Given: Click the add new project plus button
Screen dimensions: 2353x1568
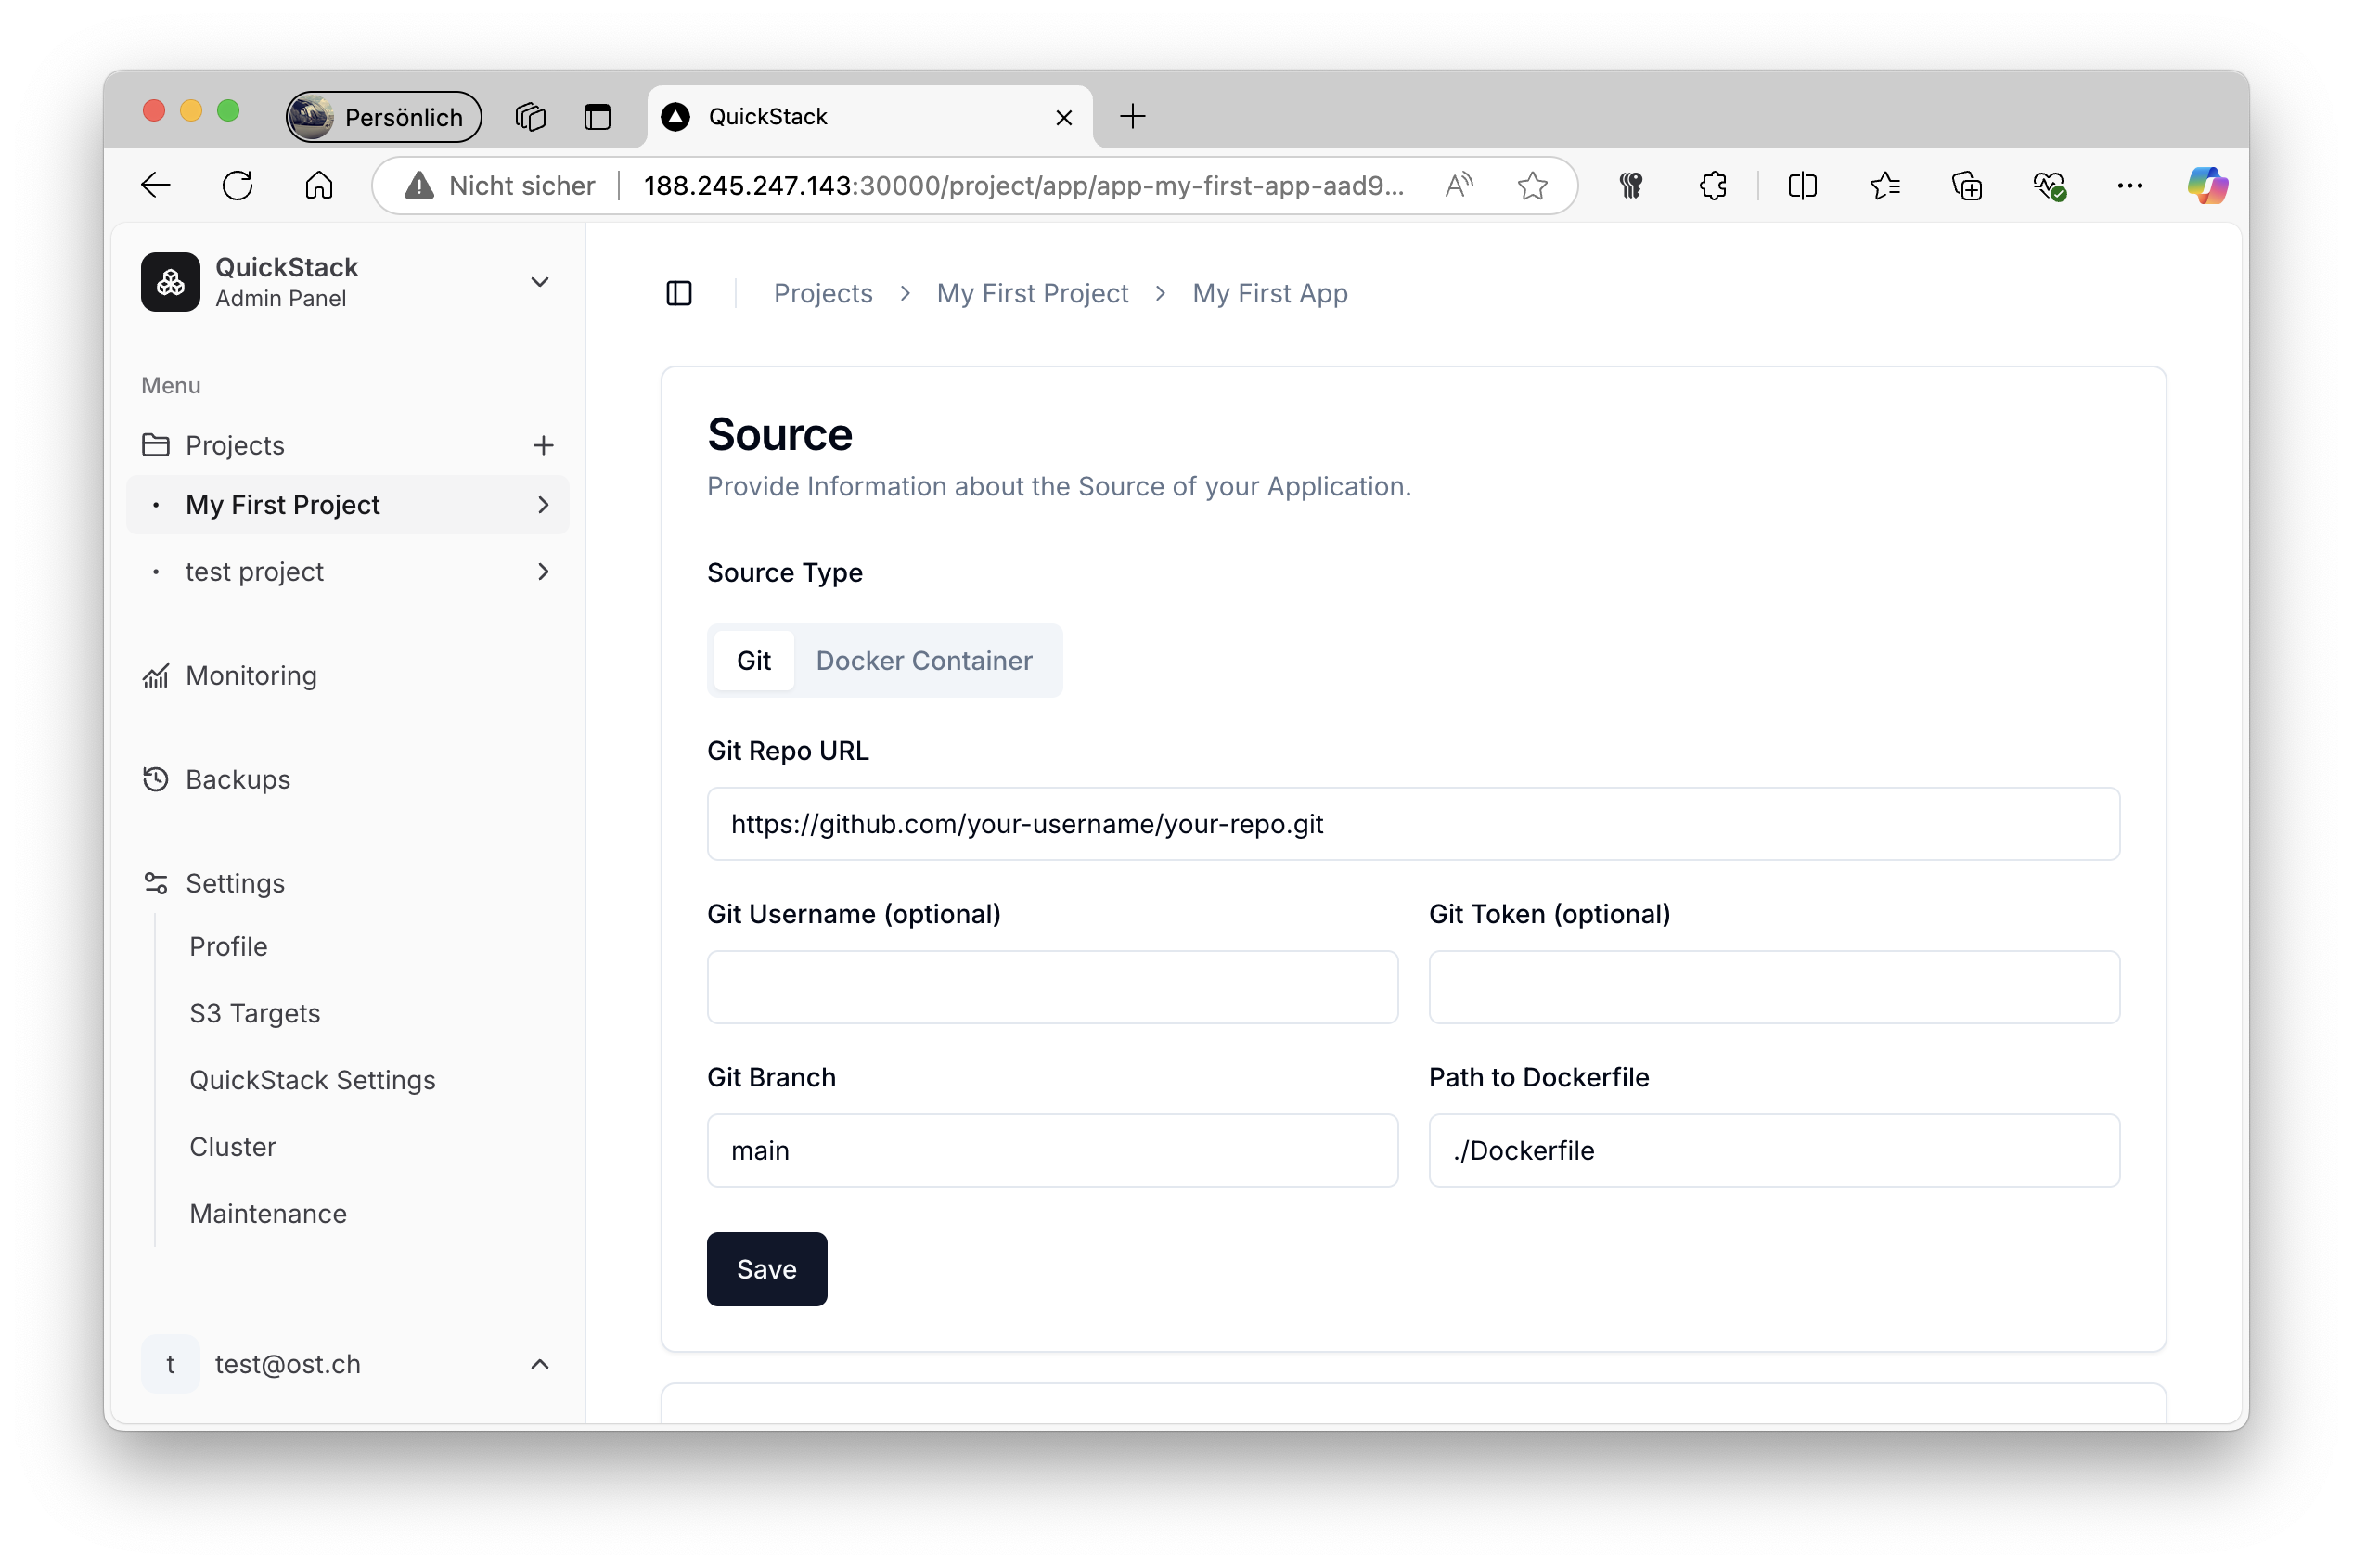Looking at the screenshot, I should (544, 444).
